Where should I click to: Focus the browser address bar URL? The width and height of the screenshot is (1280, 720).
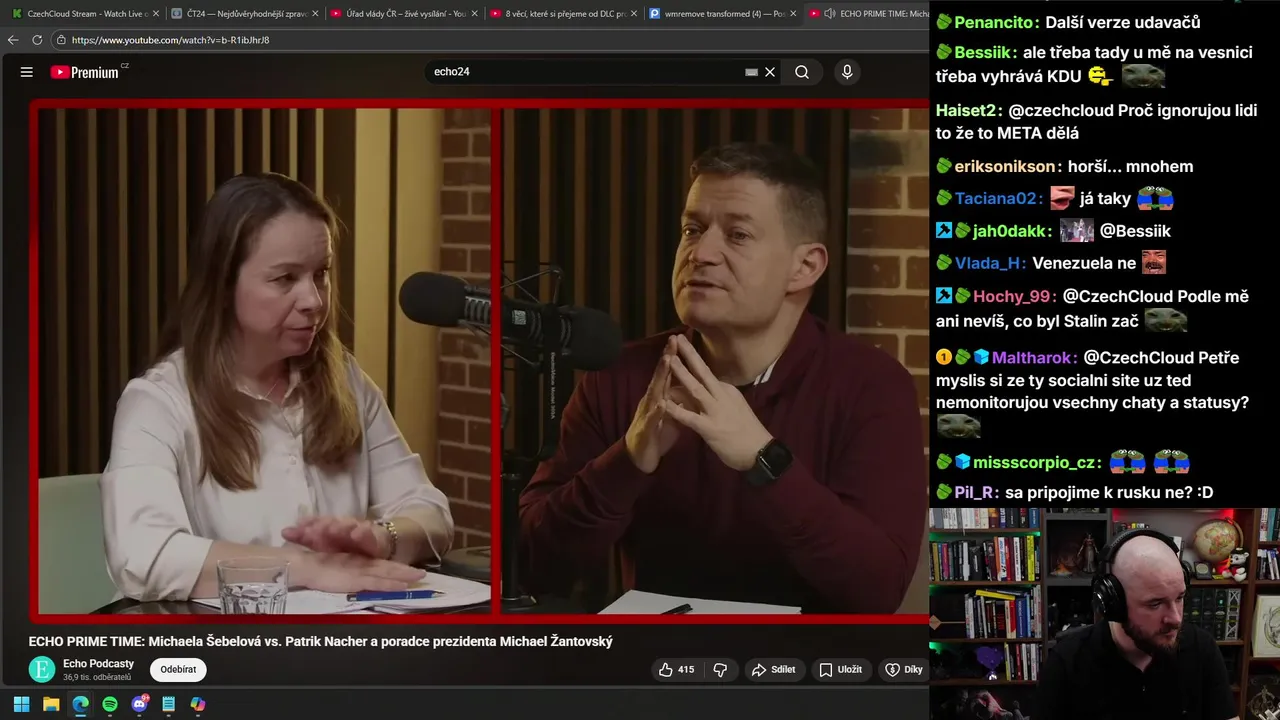(170, 40)
